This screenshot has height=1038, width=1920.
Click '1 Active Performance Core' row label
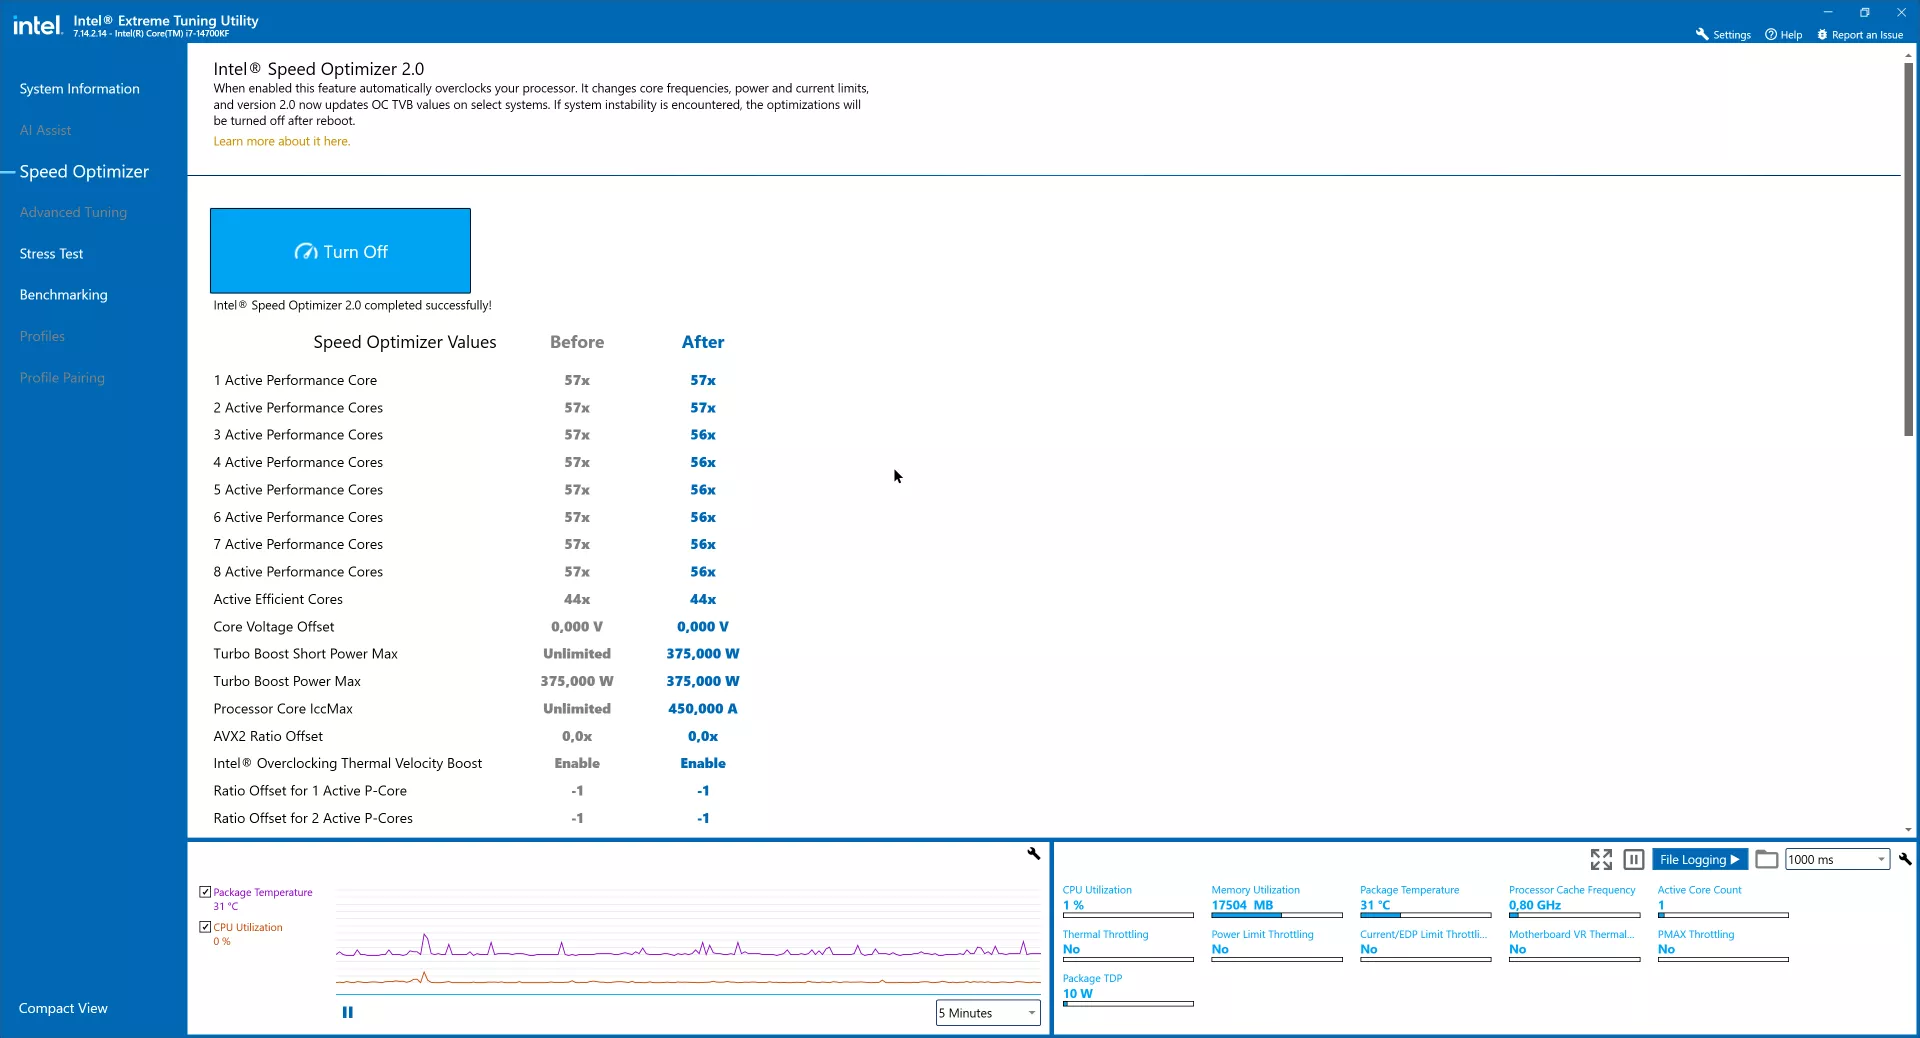295,380
